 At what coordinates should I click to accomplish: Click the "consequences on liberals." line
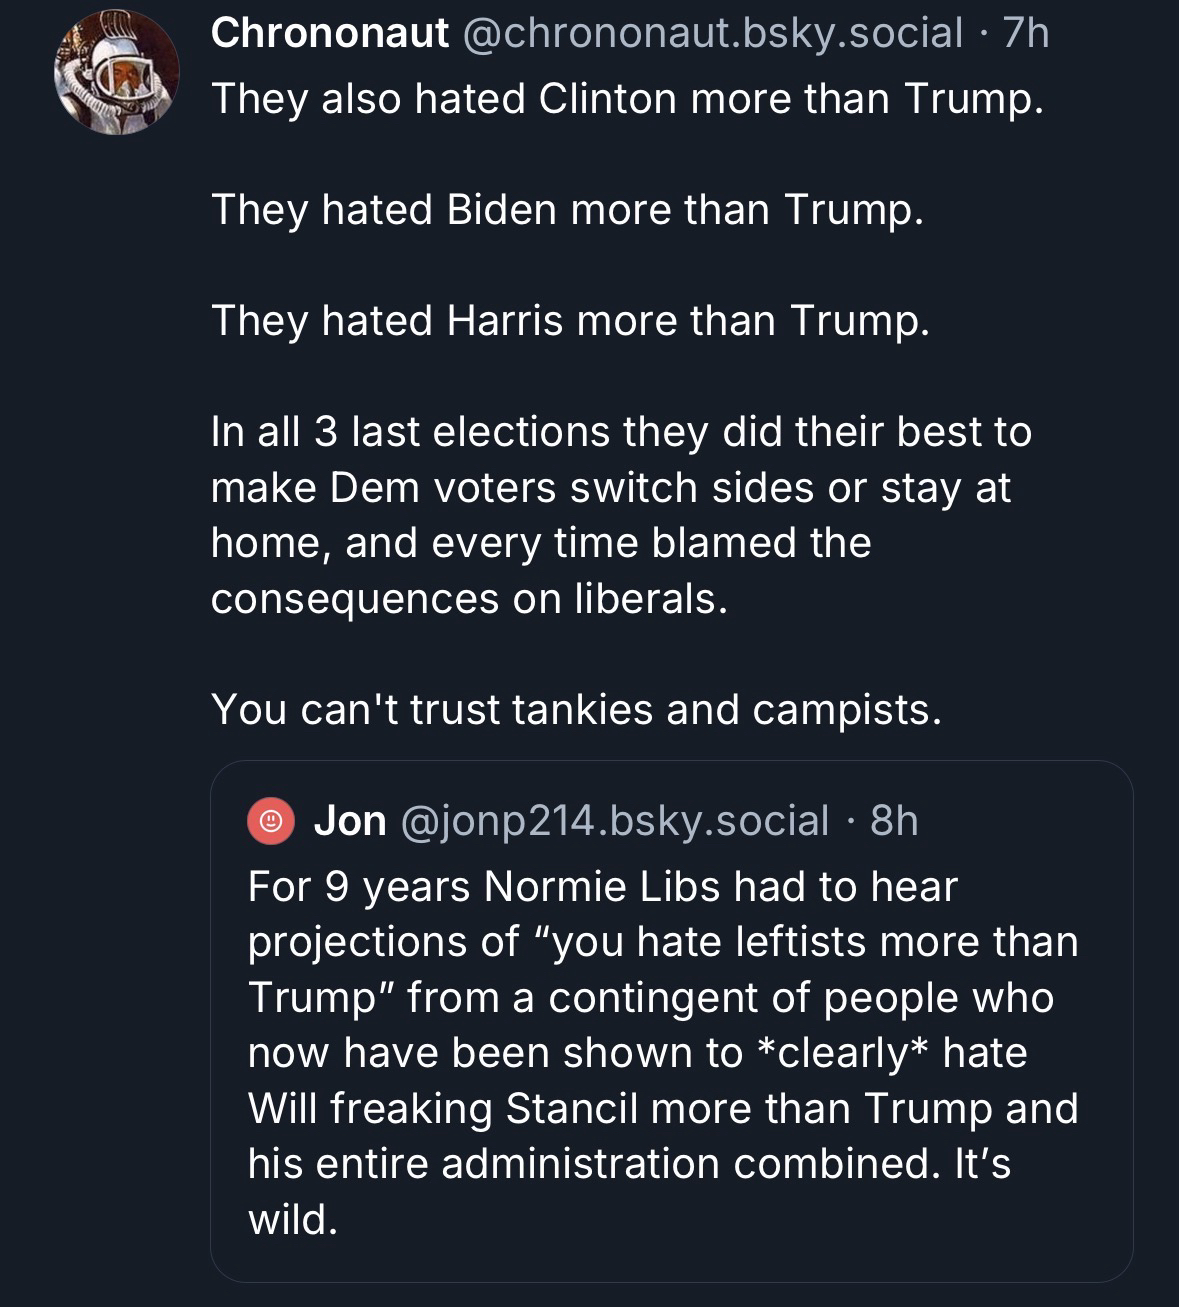coord(469,599)
